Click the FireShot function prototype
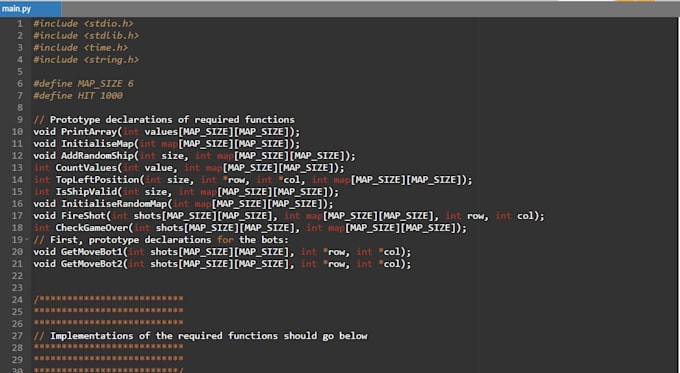The height and width of the screenshot is (373, 680). click(289, 216)
